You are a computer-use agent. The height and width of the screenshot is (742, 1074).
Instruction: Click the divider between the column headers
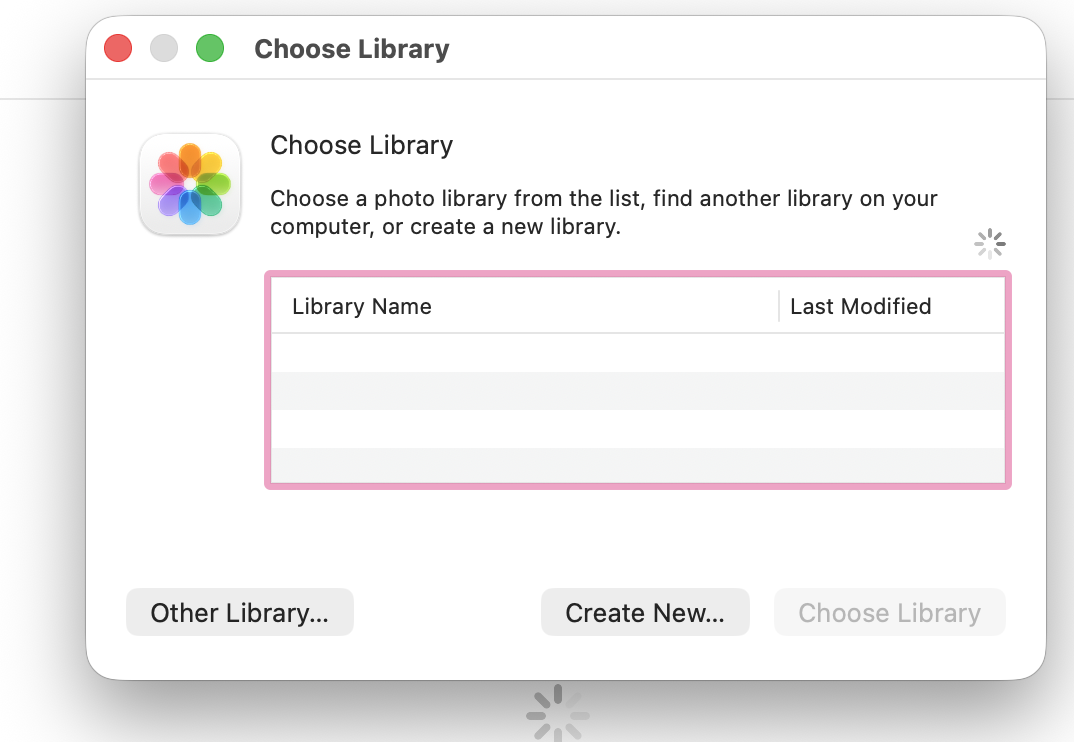[x=779, y=307]
